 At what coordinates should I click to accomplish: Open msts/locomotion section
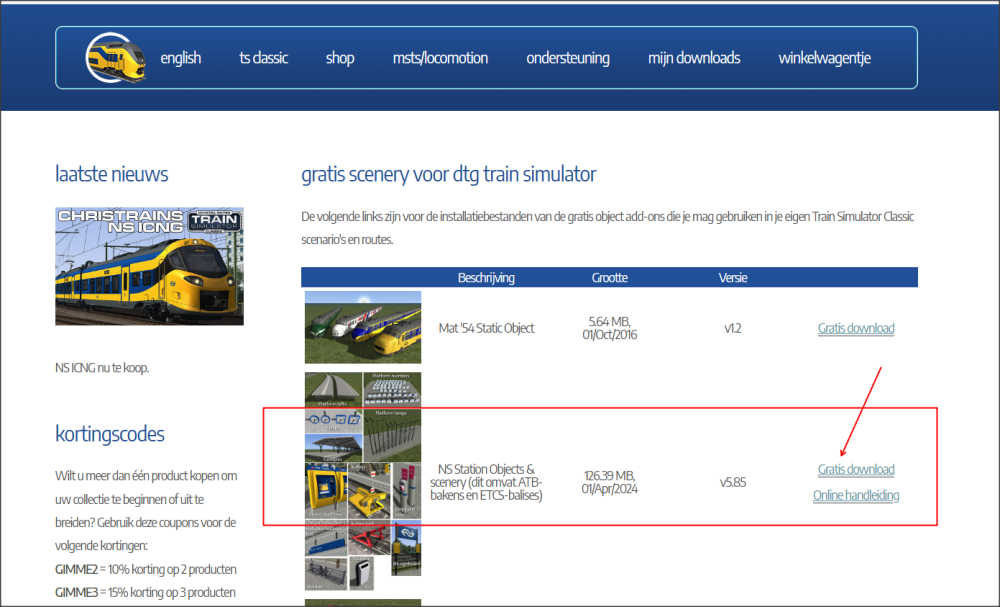pyautogui.click(x=440, y=58)
